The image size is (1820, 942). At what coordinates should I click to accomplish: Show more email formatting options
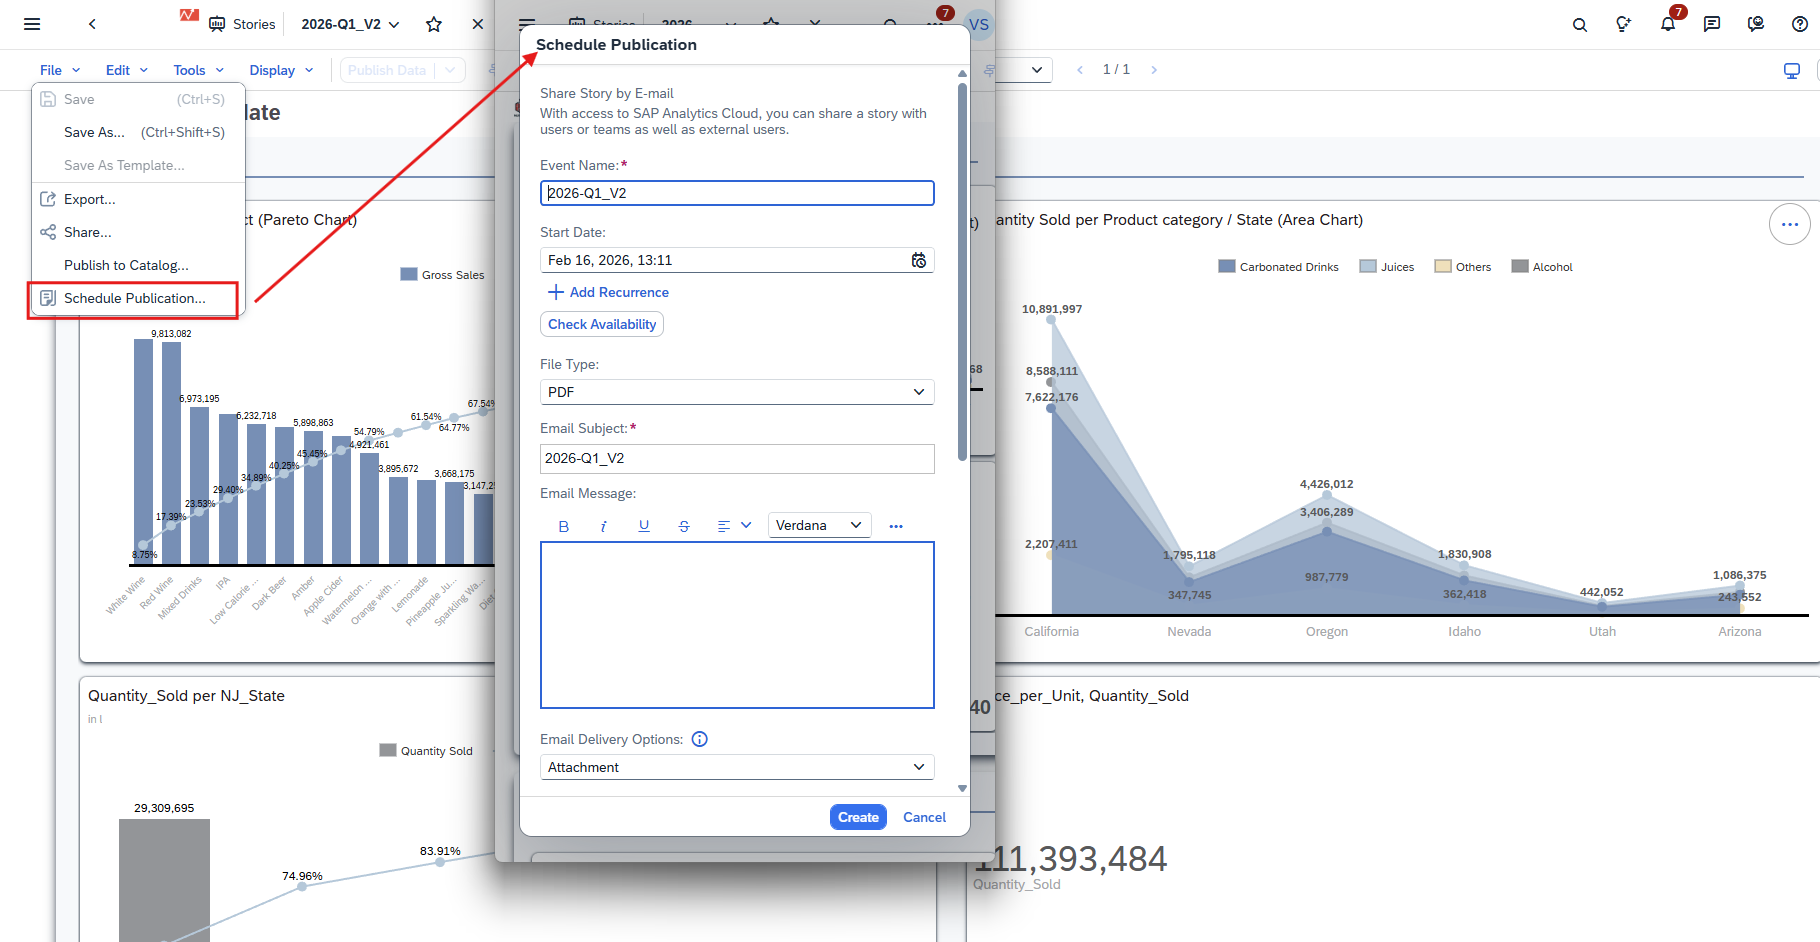coord(896,526)
